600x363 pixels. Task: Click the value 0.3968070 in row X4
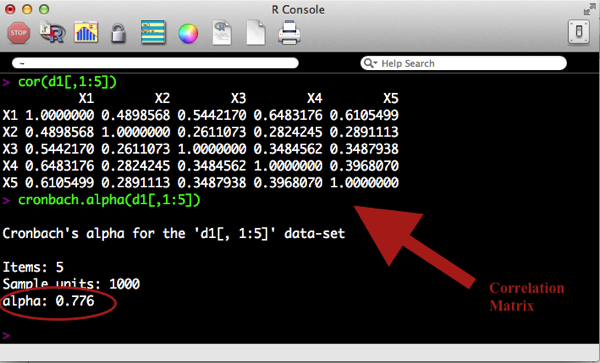click(364, 166)
